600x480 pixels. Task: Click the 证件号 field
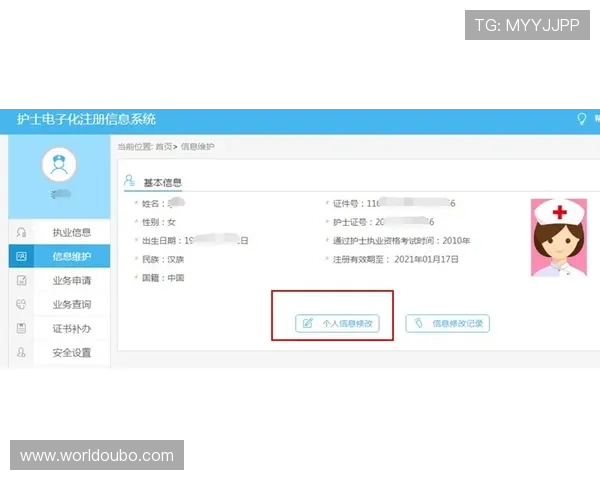pos(394,203)
